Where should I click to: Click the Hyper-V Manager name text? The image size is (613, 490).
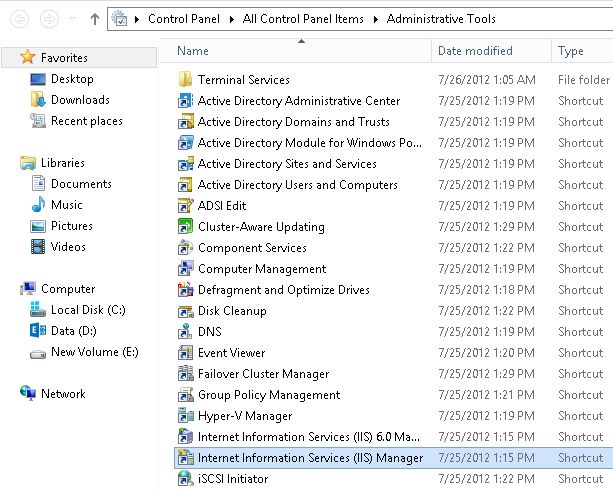point(245,416)
